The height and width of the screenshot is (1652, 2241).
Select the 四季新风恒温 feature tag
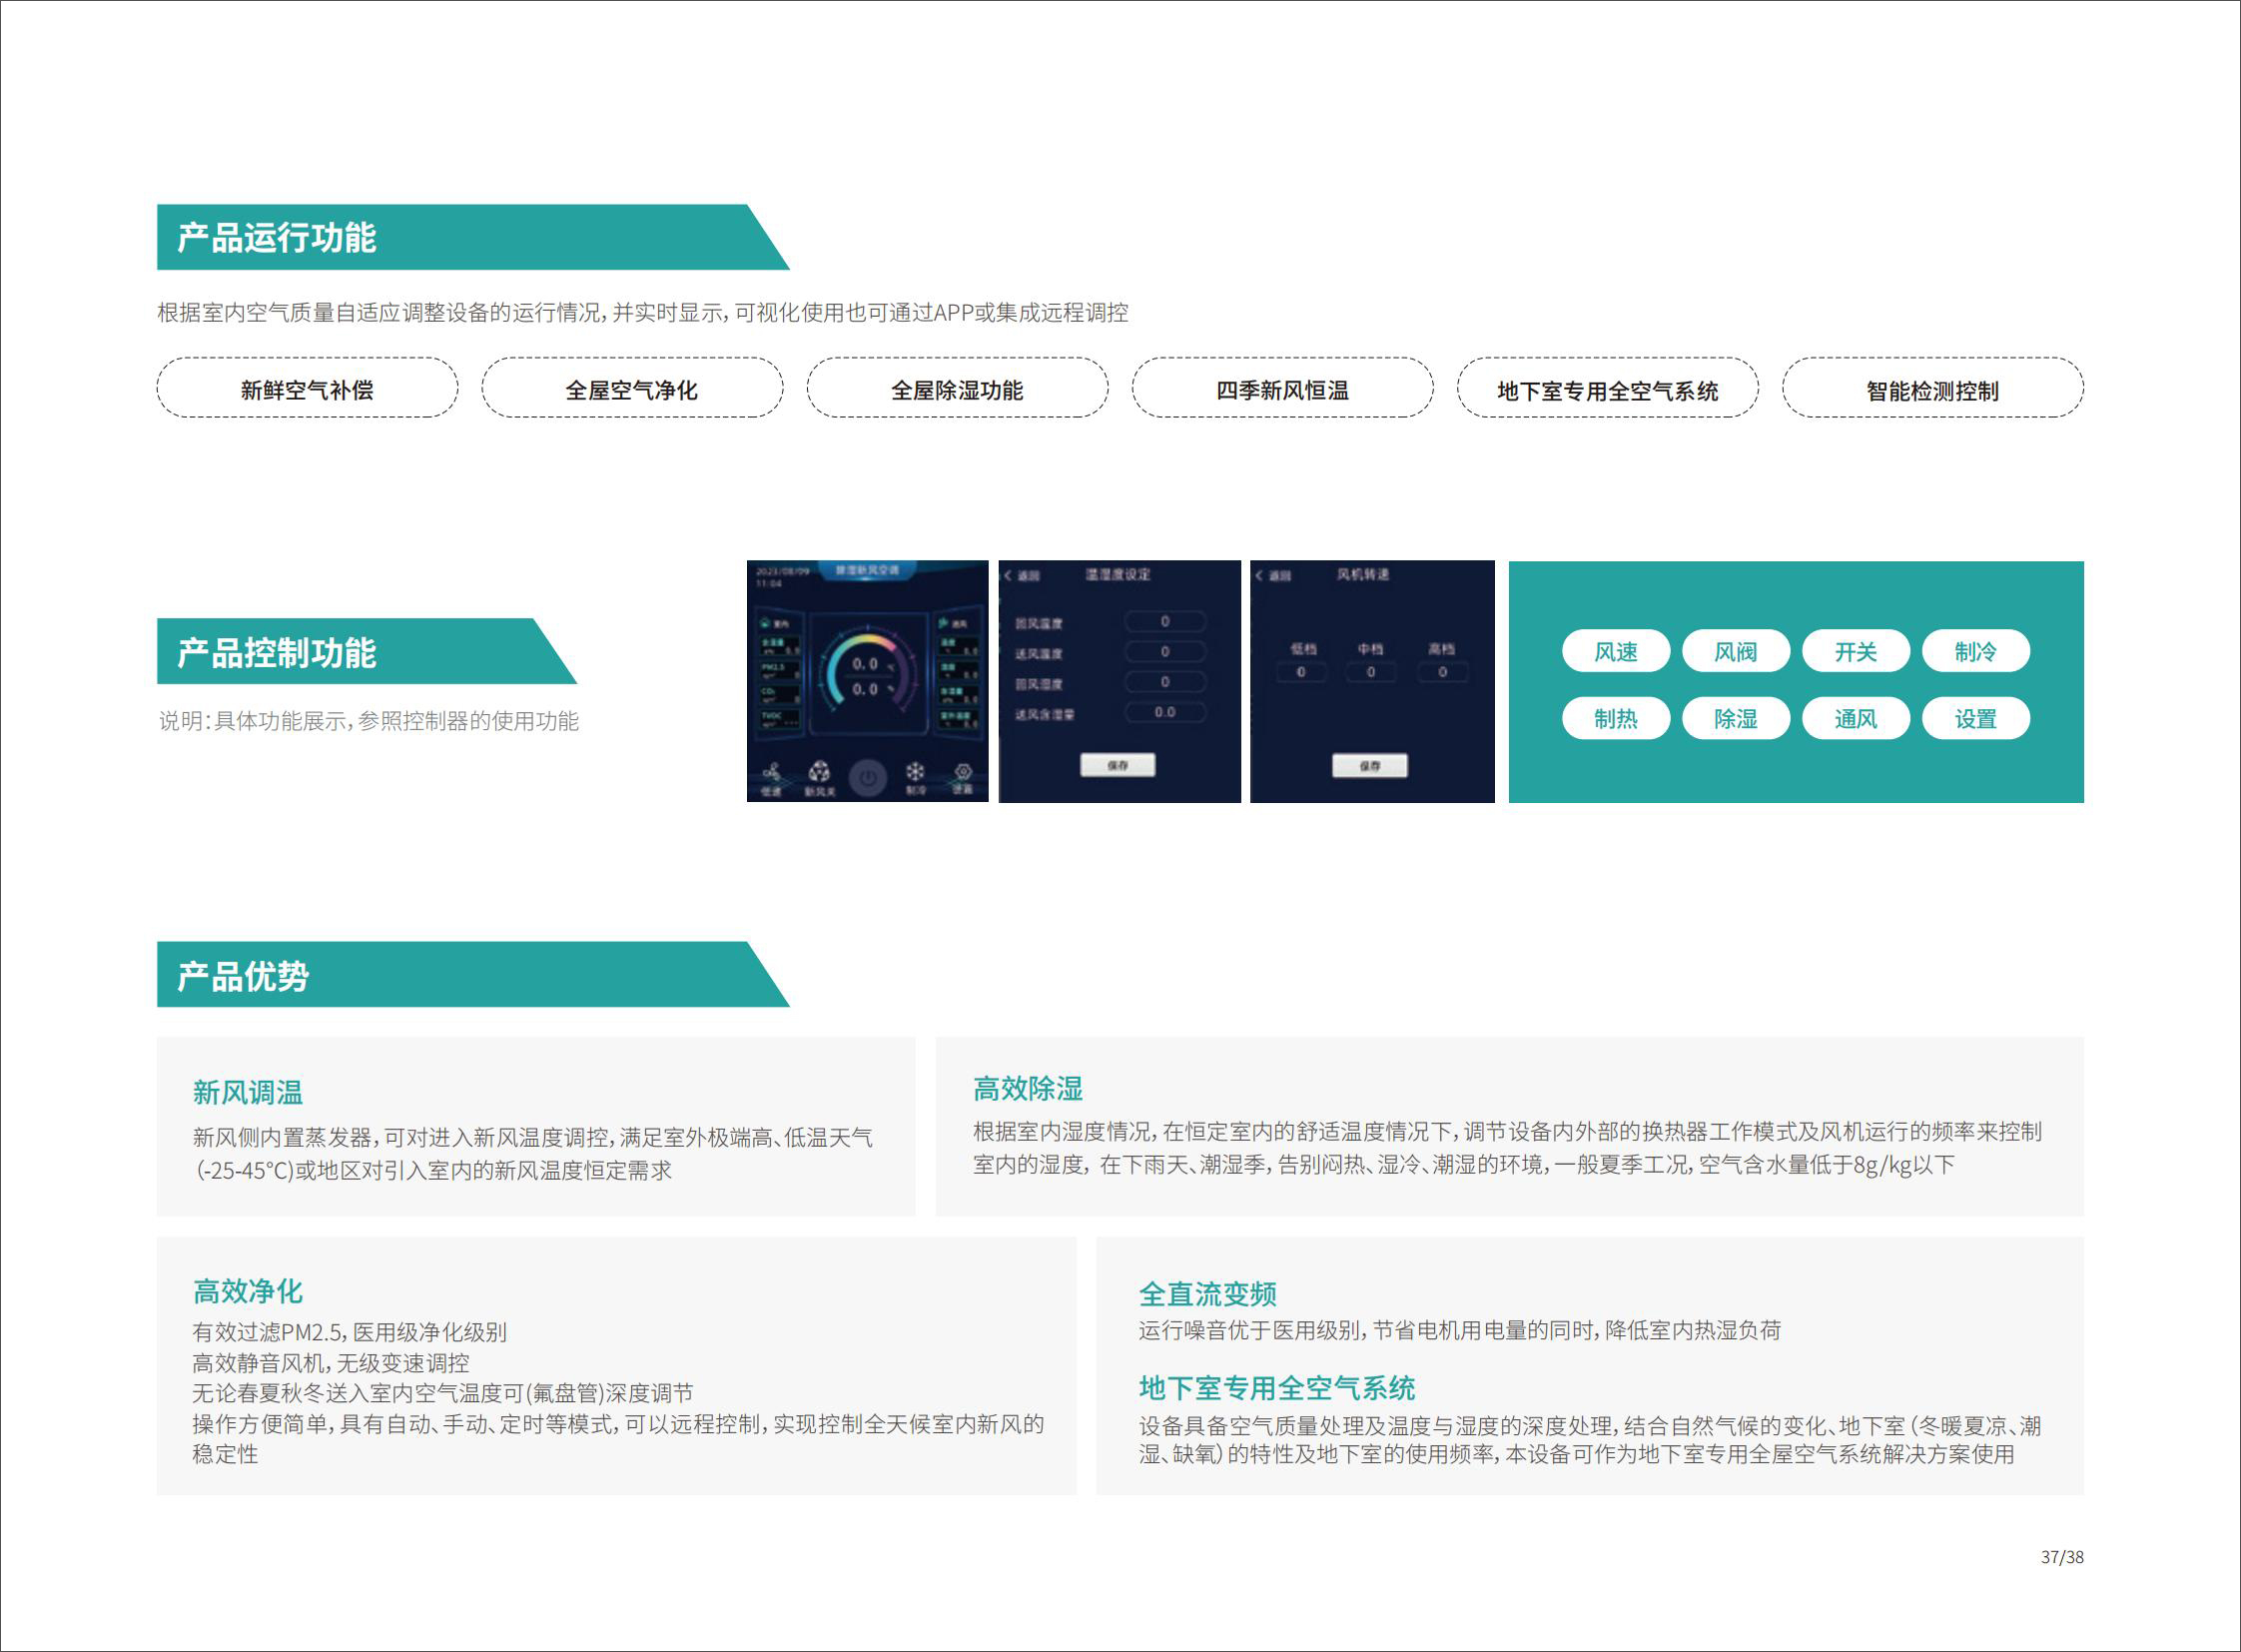point(1282,388)
